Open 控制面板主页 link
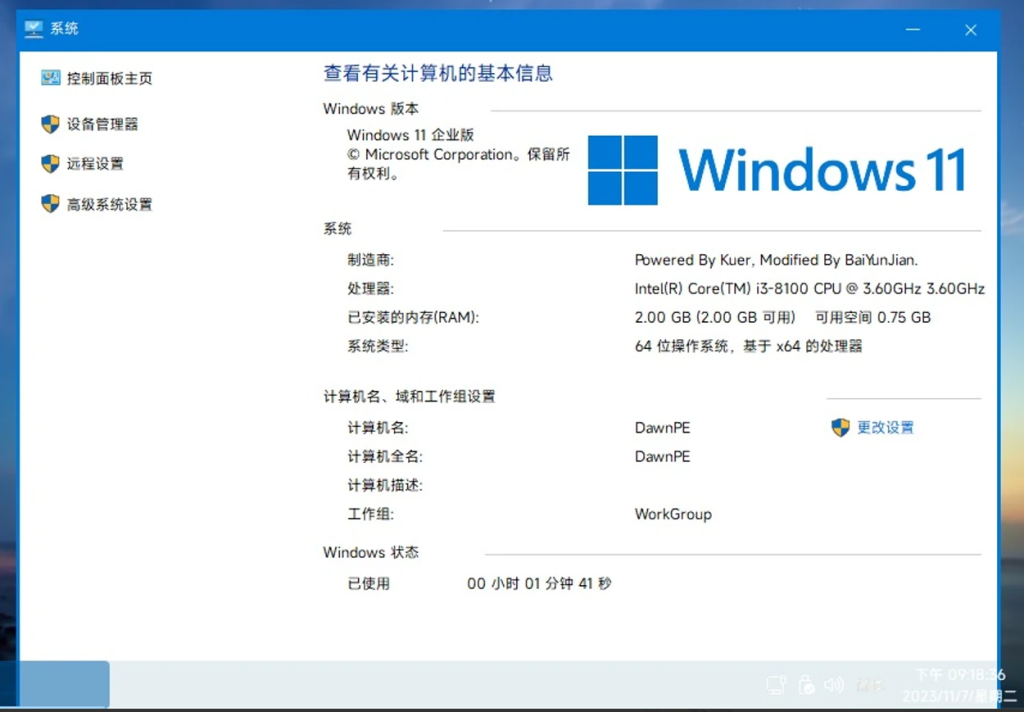The height and width of the screenshot is (712, 1024). 110,78
